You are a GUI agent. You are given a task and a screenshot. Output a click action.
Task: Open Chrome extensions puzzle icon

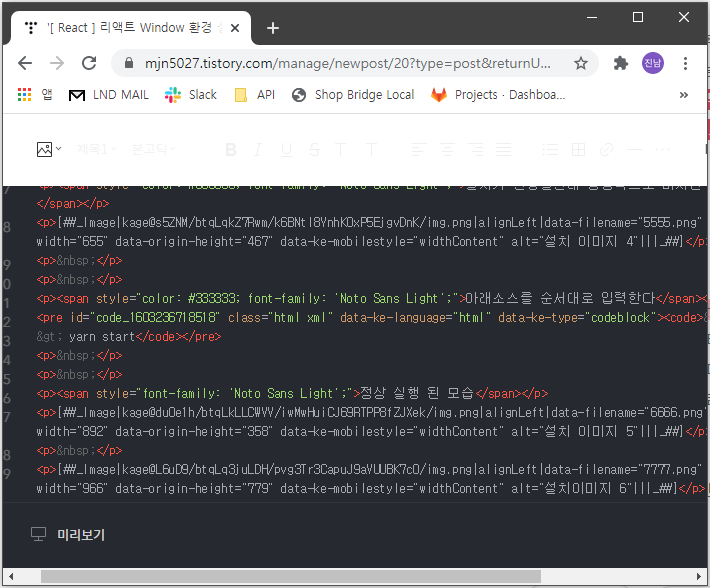click(x=621, y=63)
